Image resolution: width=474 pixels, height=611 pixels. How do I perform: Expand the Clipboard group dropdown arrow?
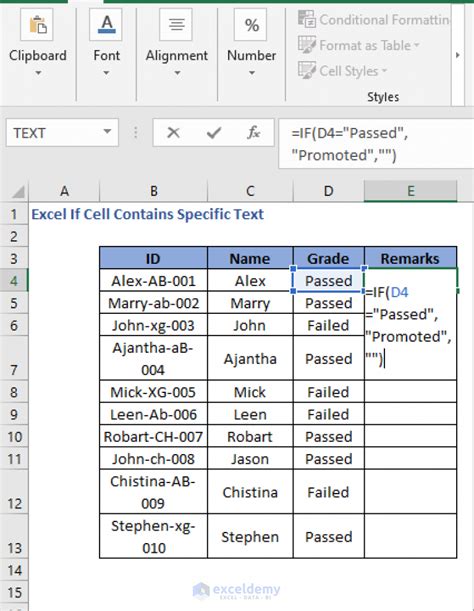point(38,73)
